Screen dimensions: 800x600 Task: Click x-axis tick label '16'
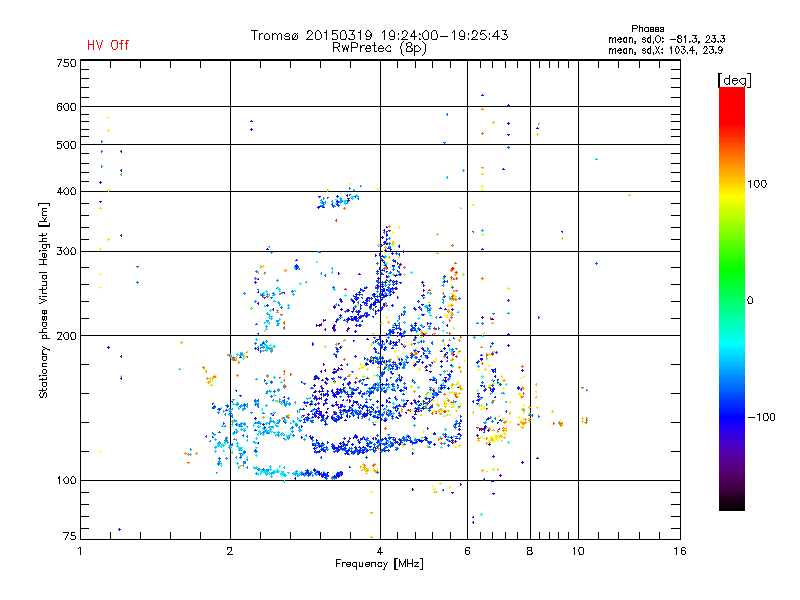[680, 551]
